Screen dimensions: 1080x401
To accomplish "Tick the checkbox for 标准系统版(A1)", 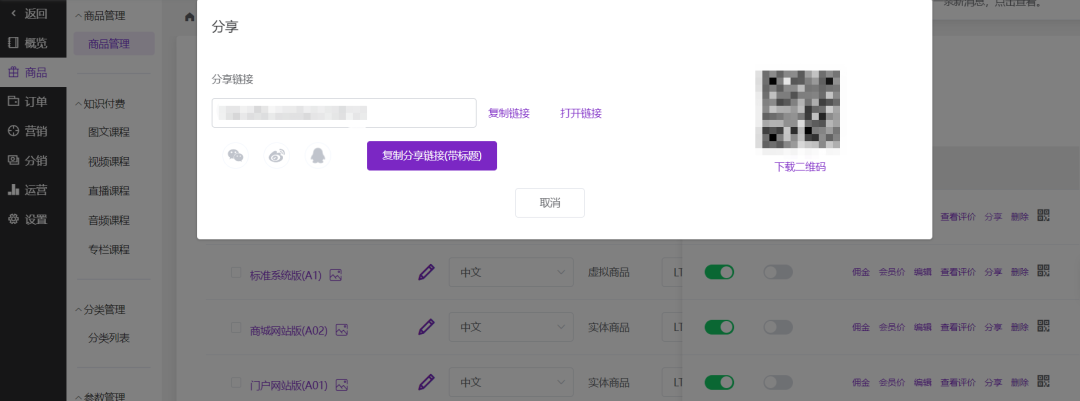I will [x=236, y=273].
